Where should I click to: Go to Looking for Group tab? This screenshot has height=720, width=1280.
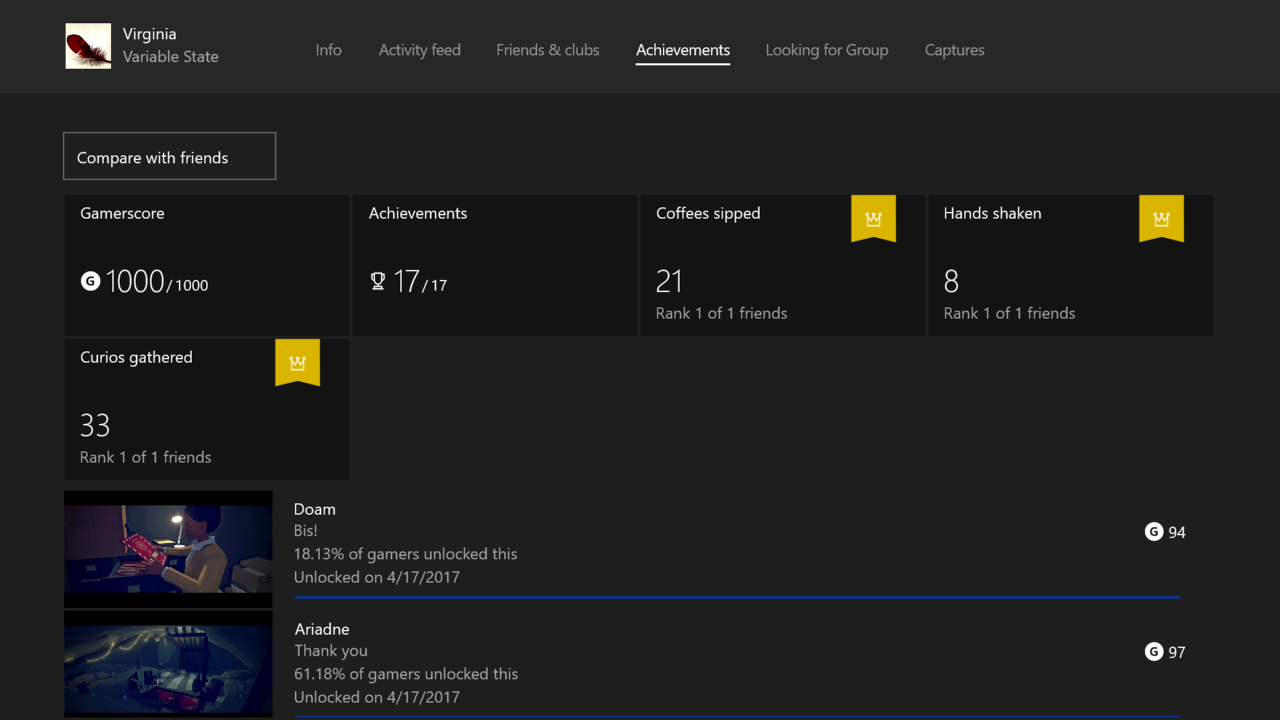pos(827,50)
